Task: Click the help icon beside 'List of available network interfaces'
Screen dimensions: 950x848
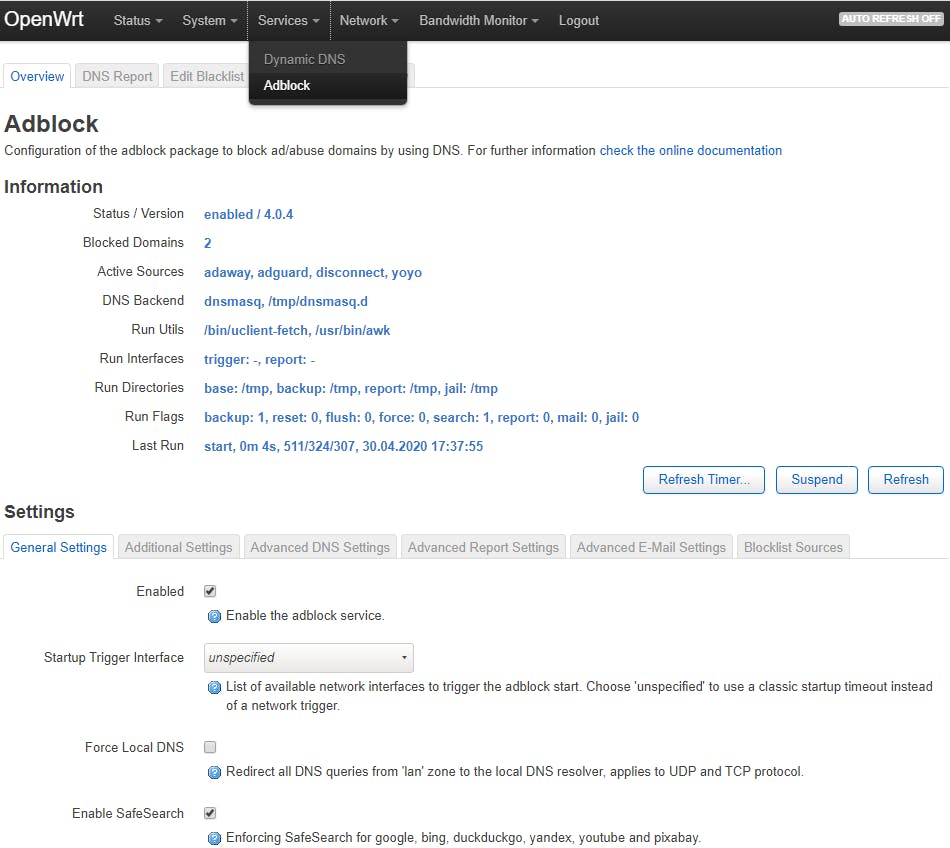Action: pyautogui.click(x=214, y=687)
